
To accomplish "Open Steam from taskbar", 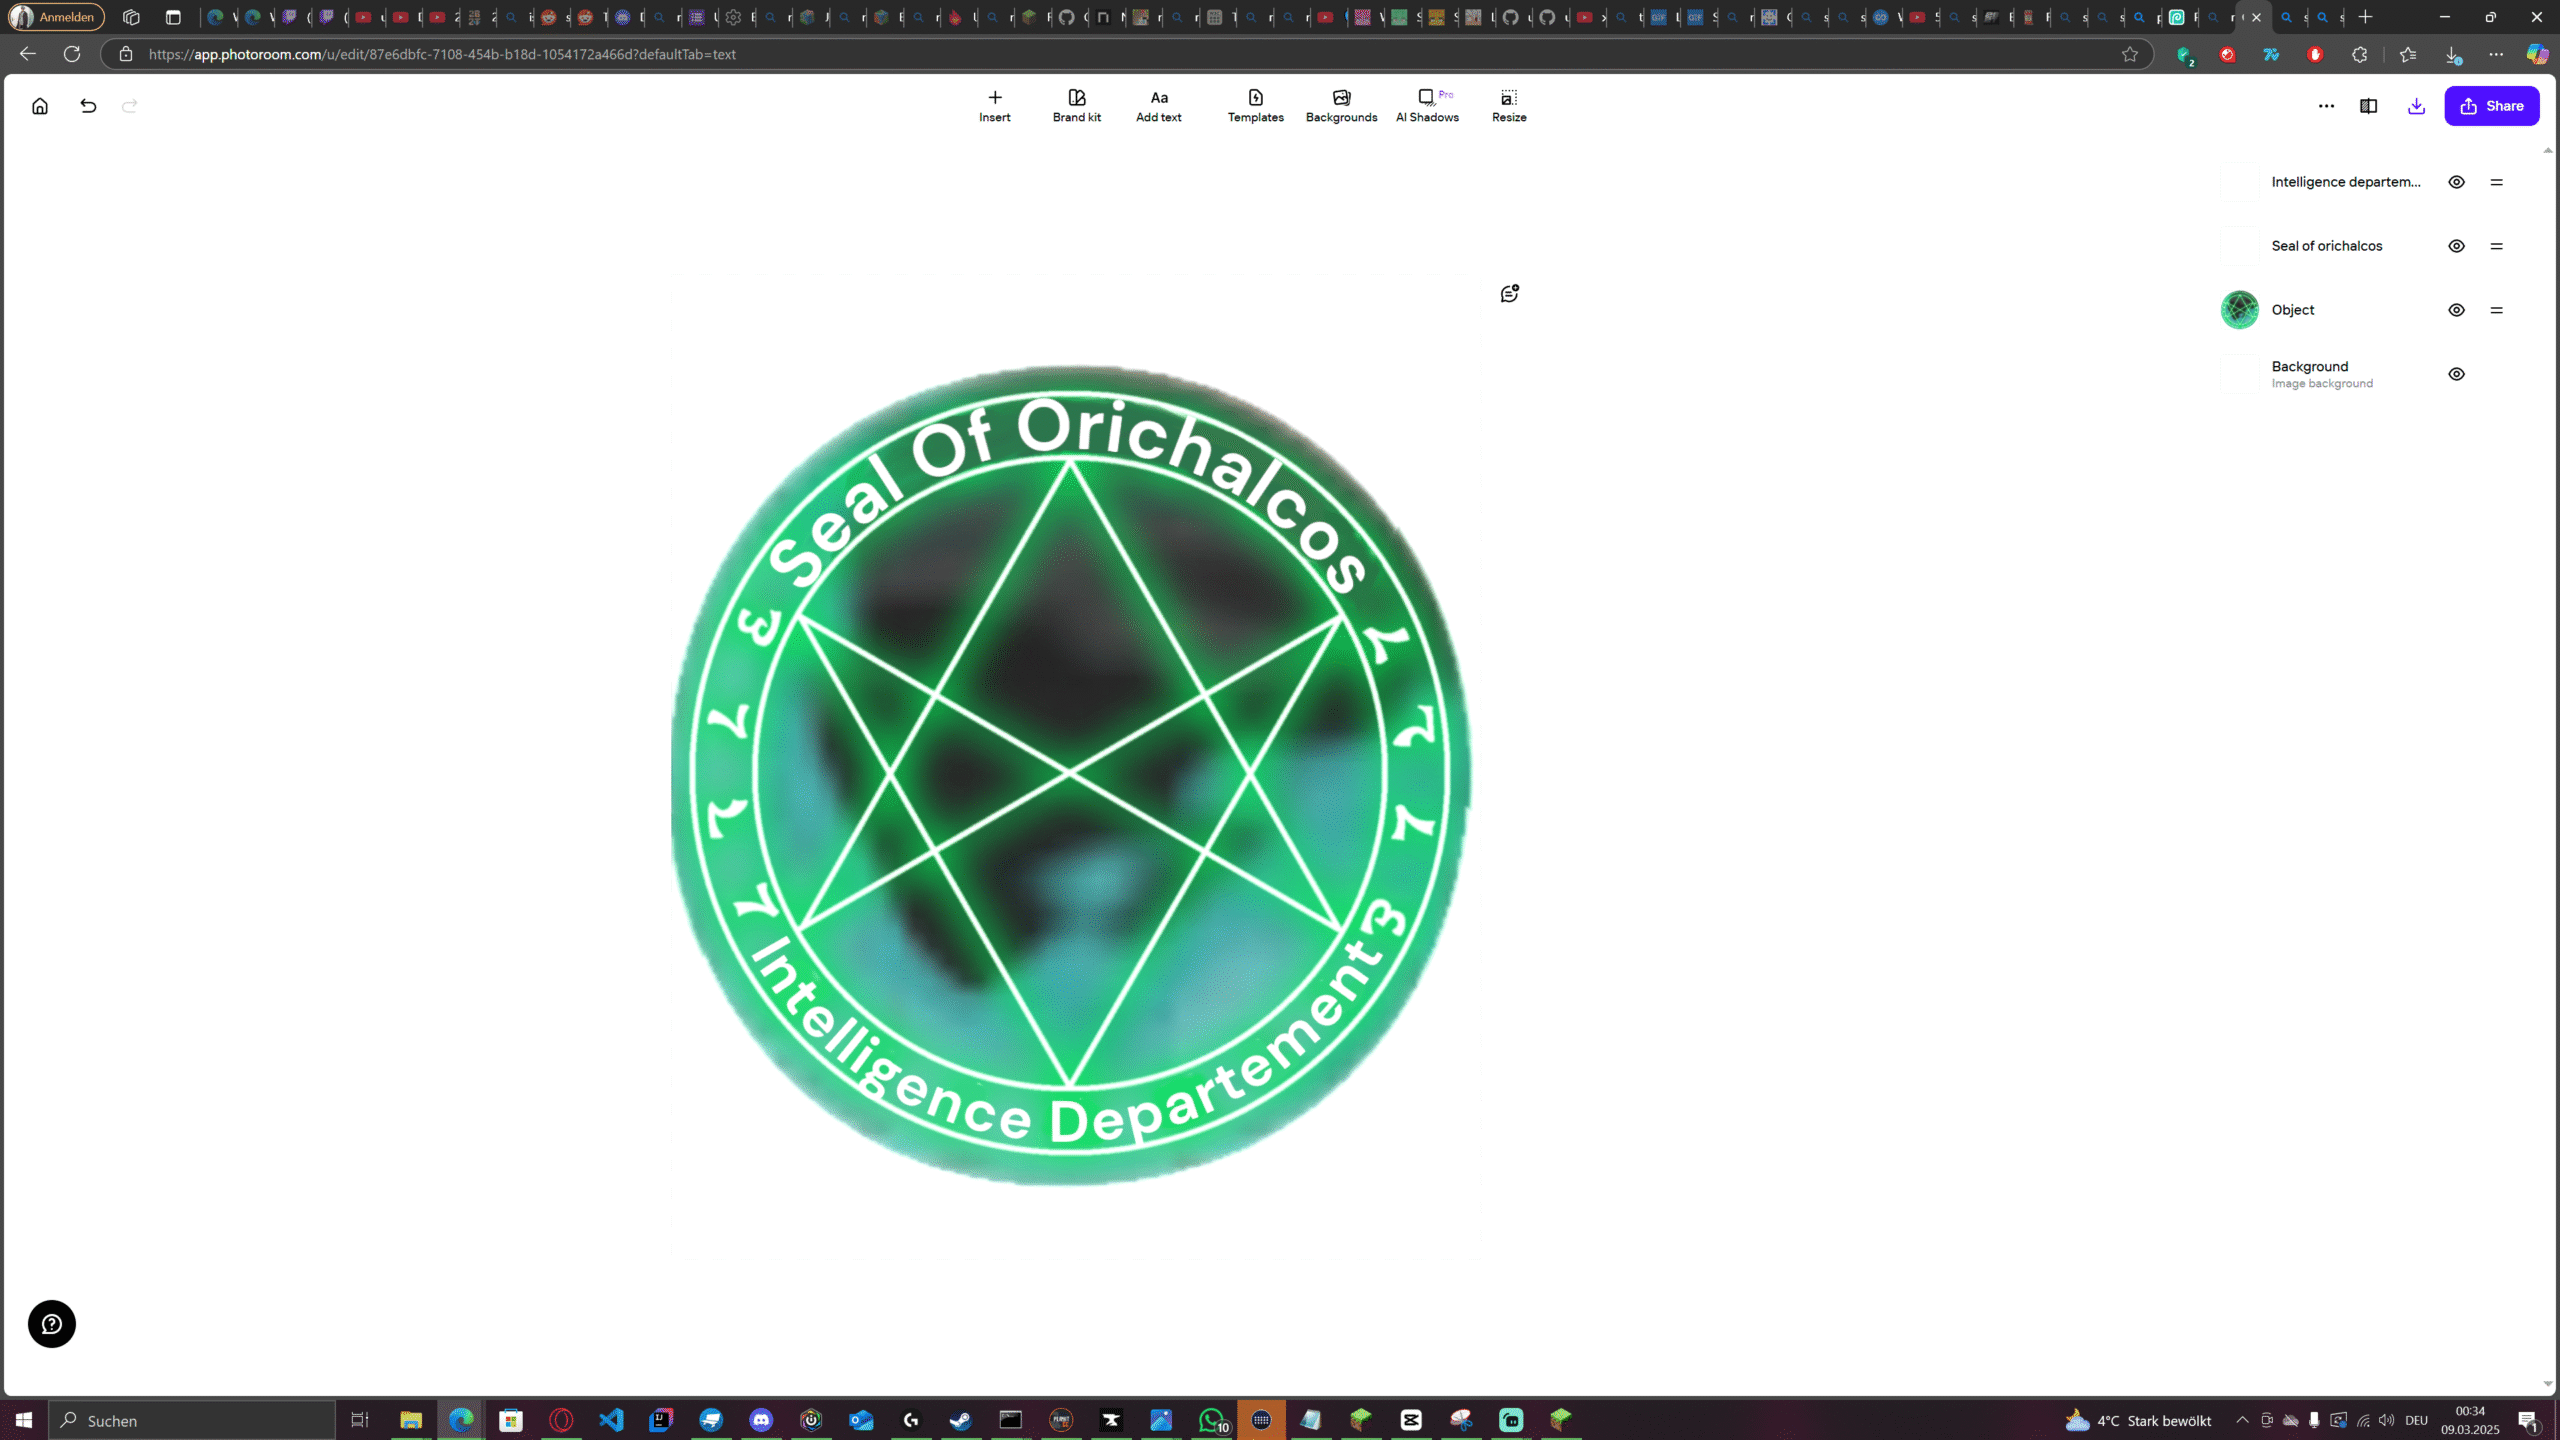I will [961, 1420].
